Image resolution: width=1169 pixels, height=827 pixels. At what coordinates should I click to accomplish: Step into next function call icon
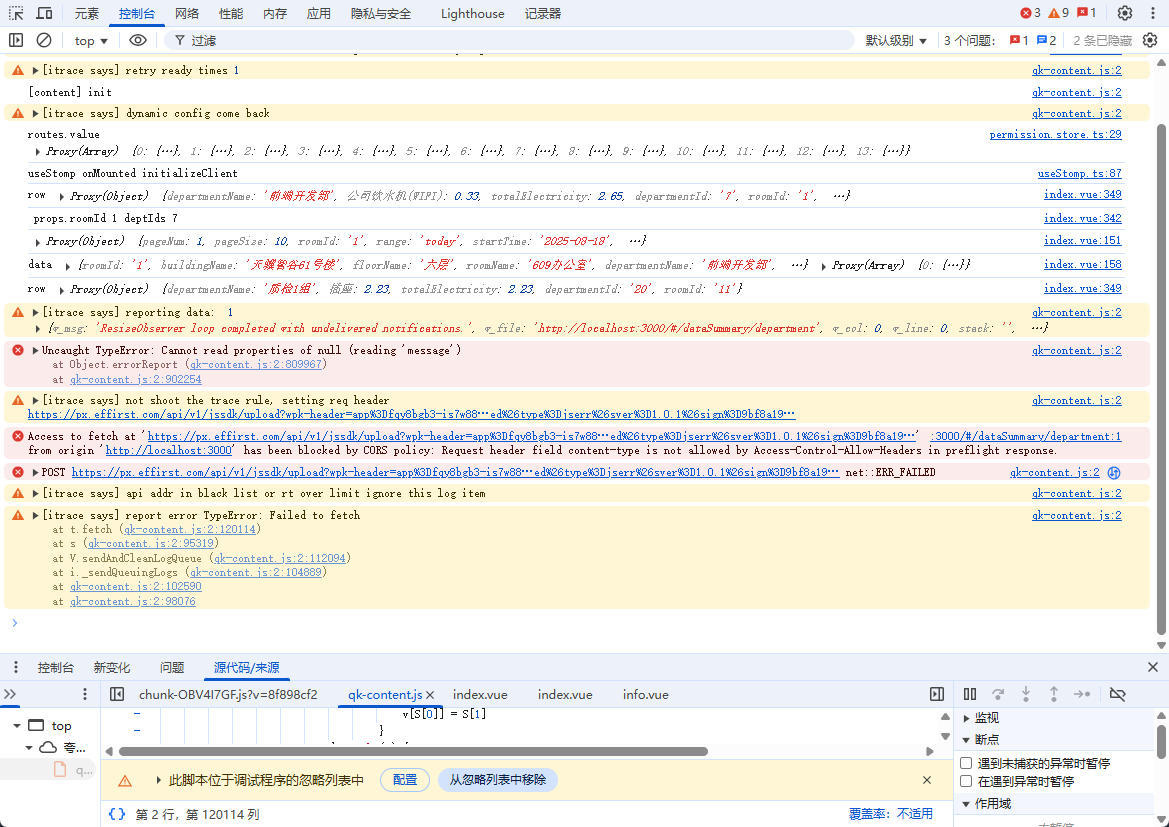tap(1026, 694)
